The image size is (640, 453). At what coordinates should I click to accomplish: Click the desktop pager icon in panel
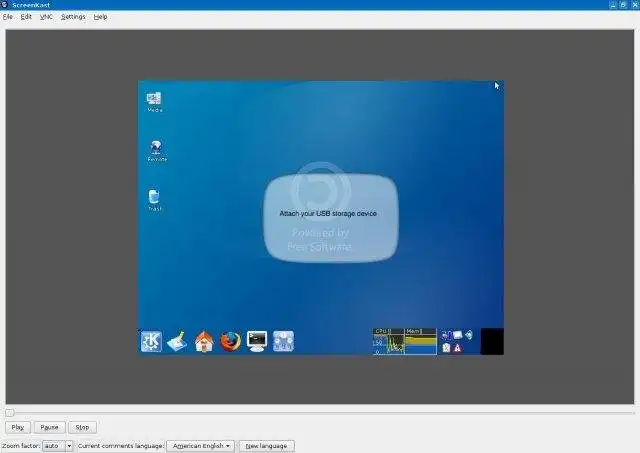283,341
